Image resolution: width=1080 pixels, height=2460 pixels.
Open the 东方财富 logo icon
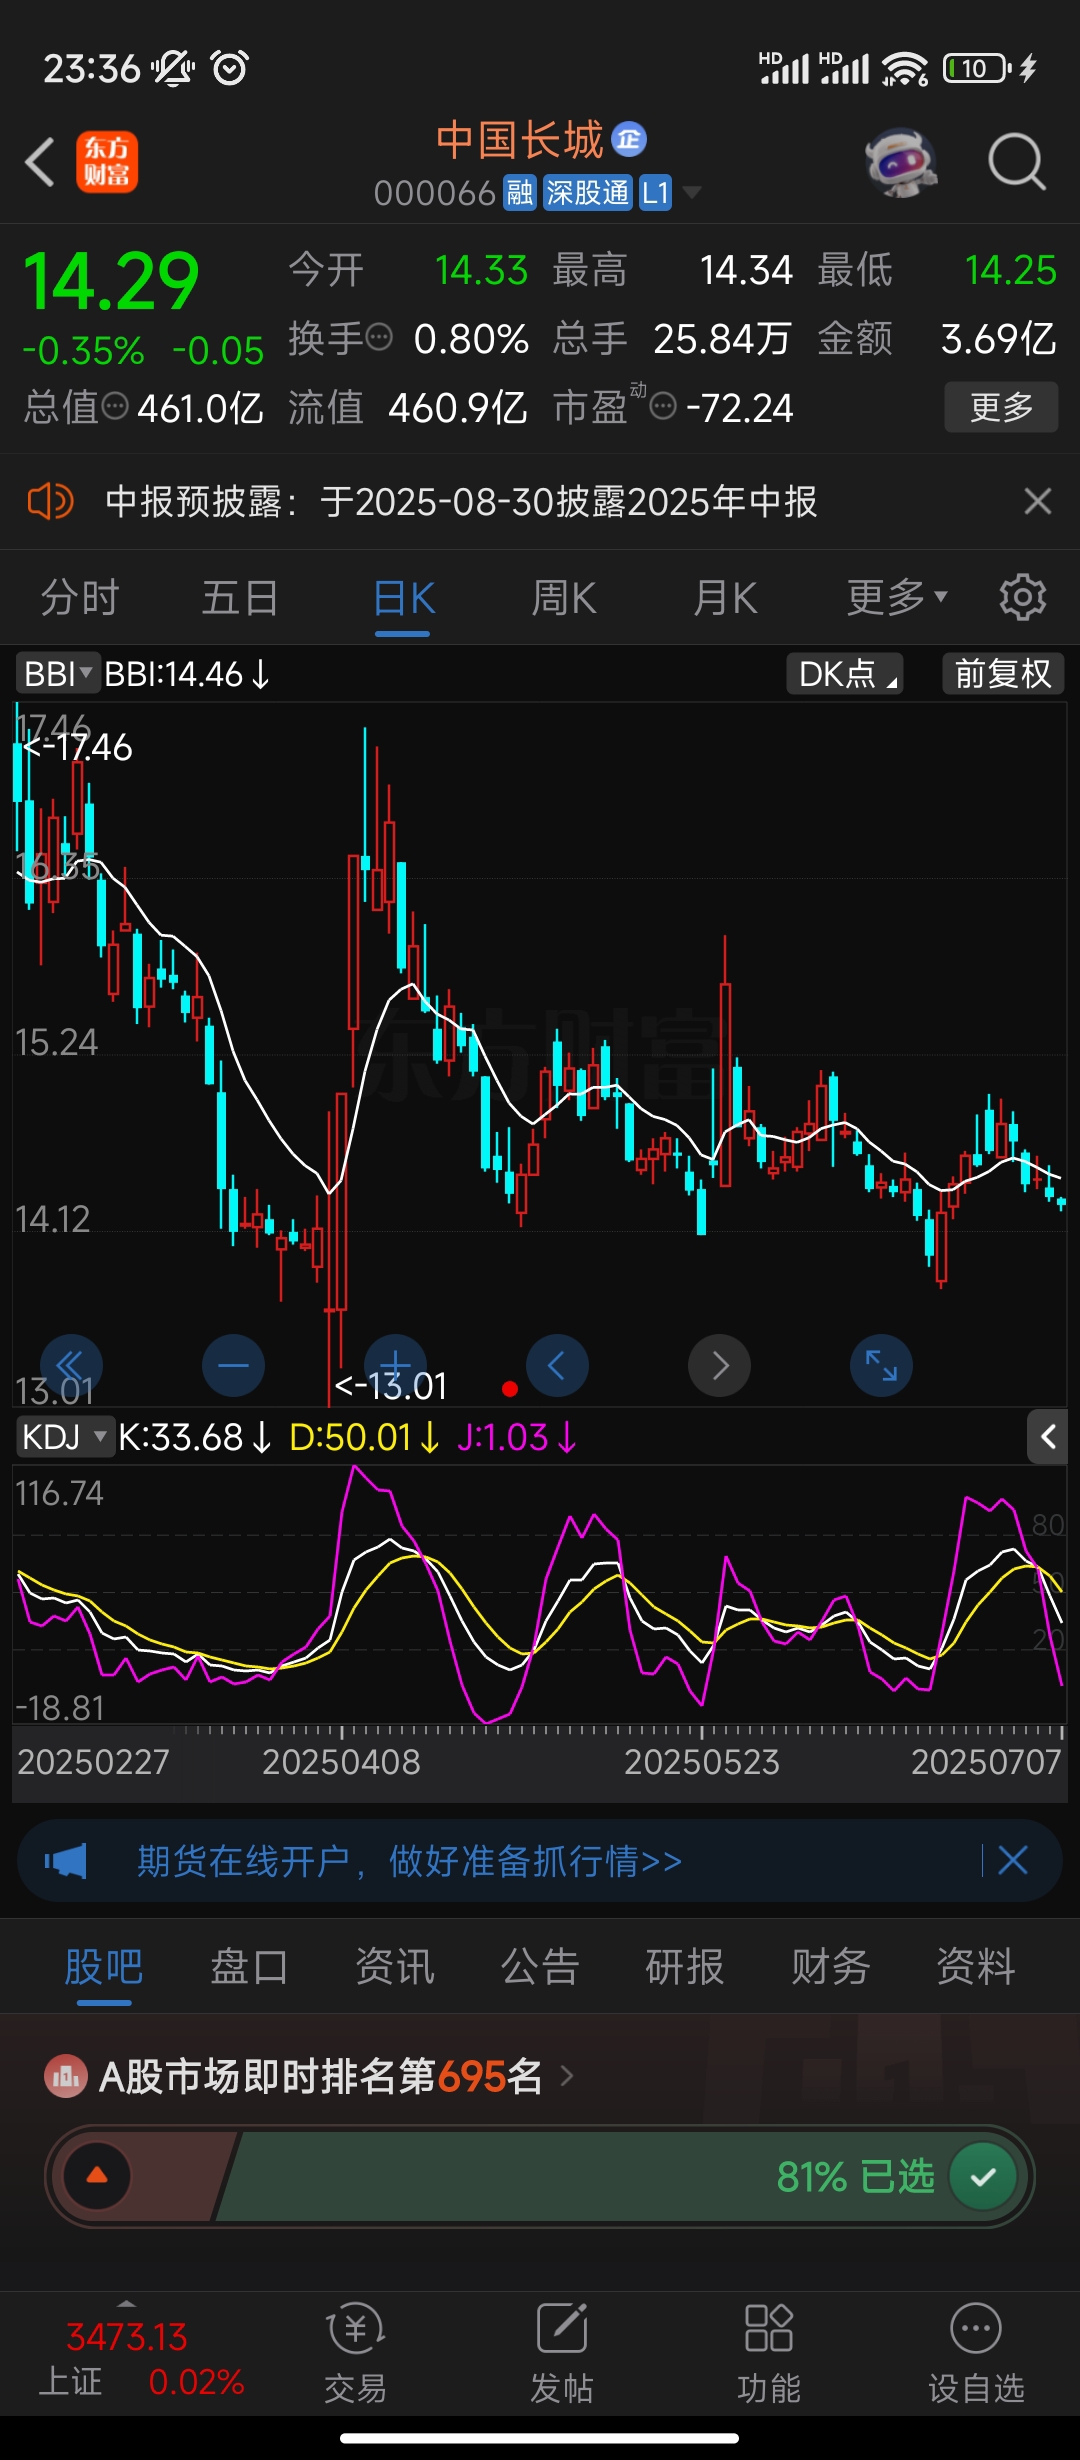107,162
